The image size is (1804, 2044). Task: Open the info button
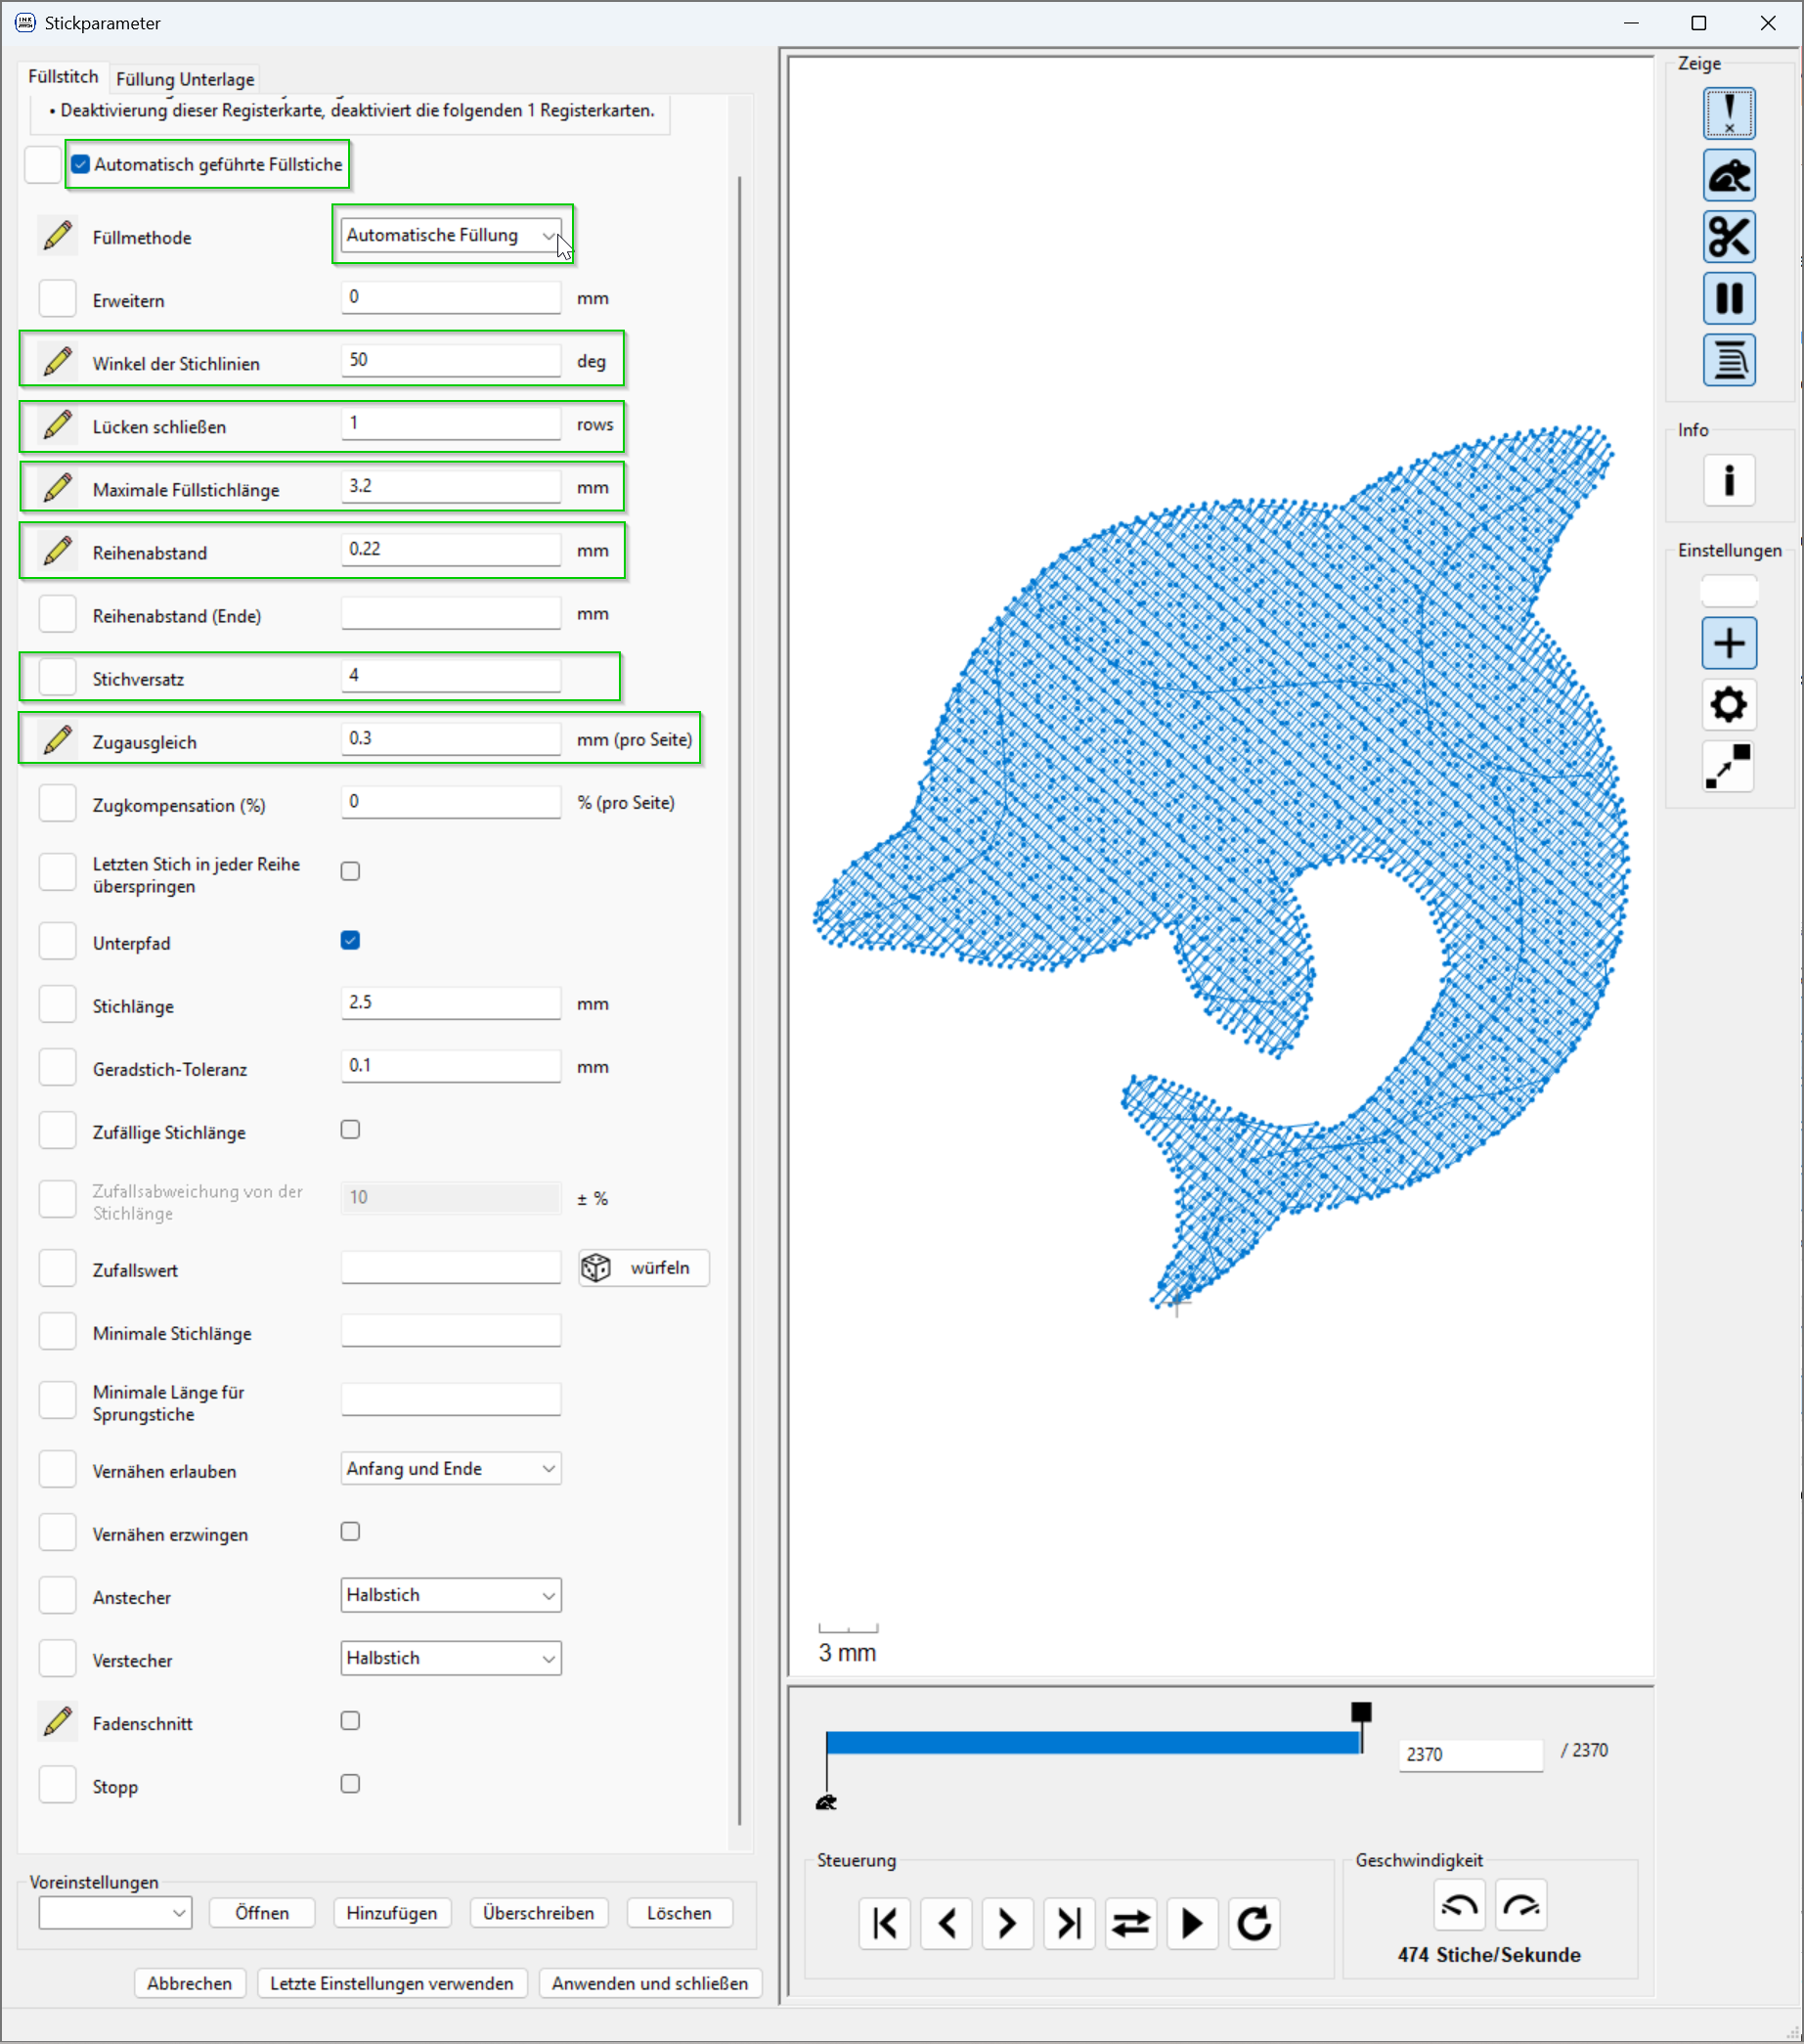click(x=1728, y=481)
